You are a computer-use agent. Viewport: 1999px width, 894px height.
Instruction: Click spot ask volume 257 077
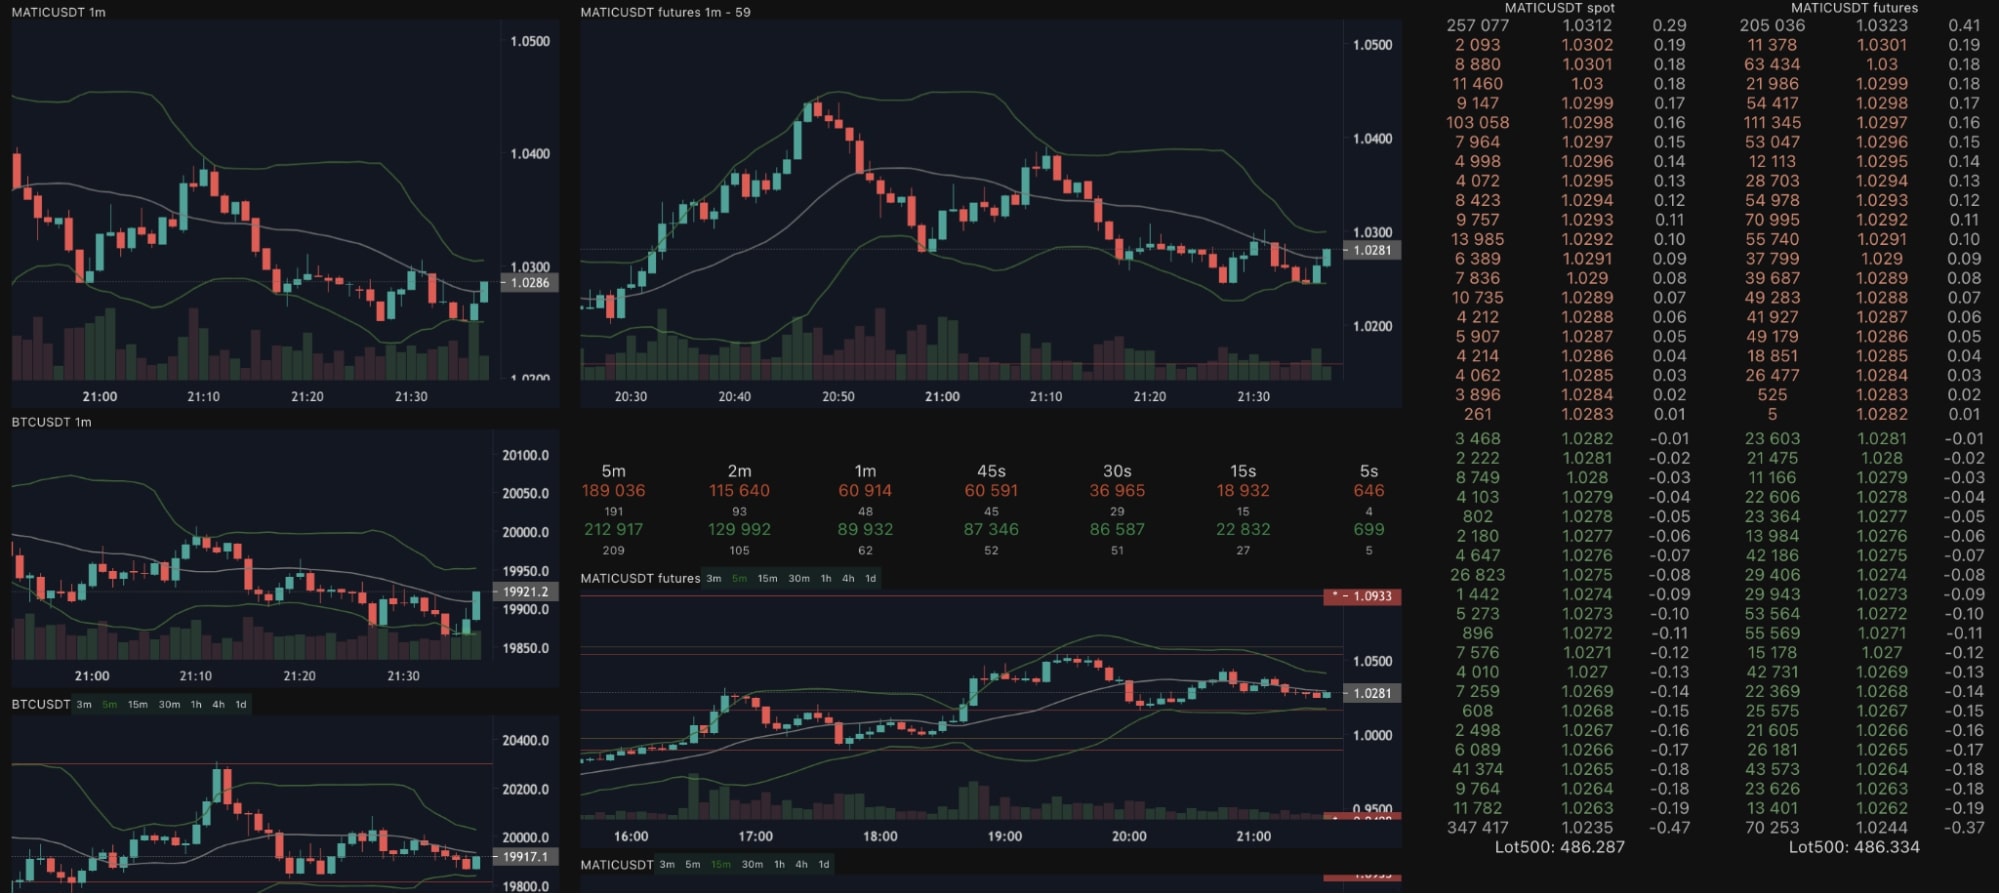[x=1477, y=26]
